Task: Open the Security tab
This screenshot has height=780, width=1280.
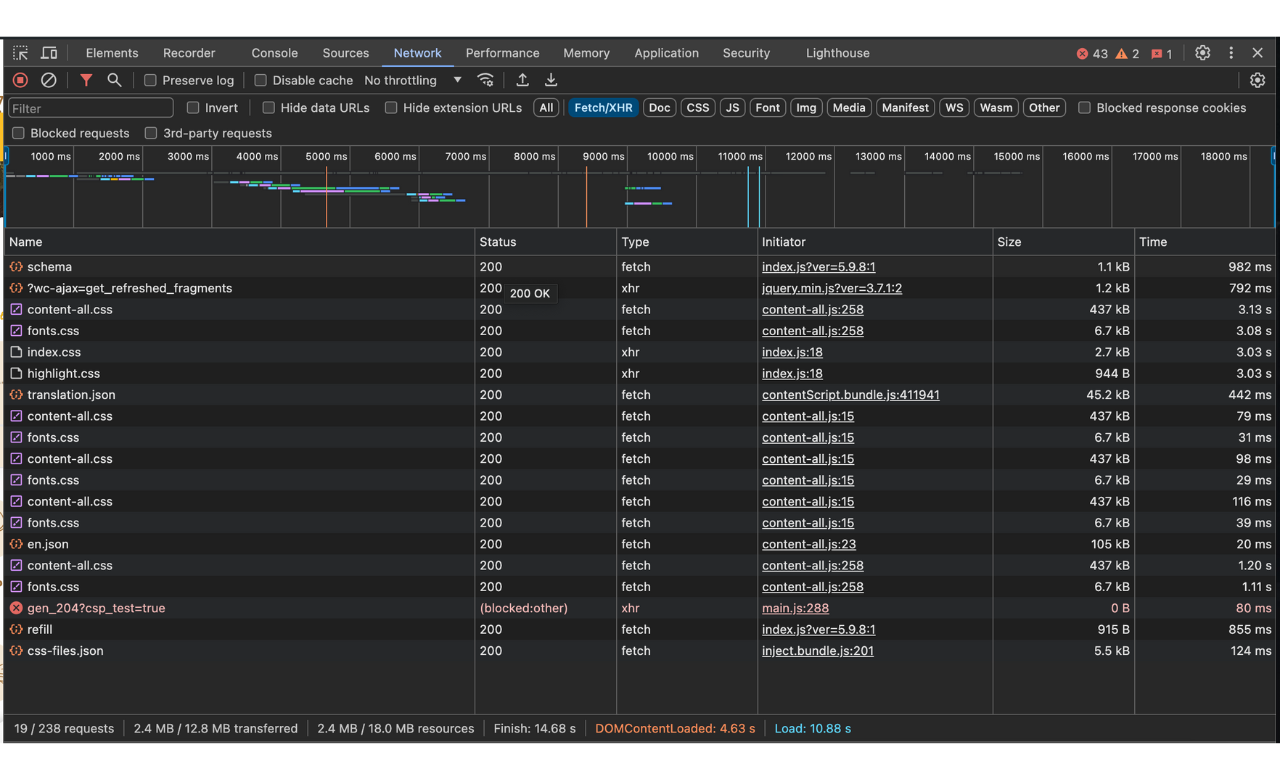Action: (x=746, y=53)
